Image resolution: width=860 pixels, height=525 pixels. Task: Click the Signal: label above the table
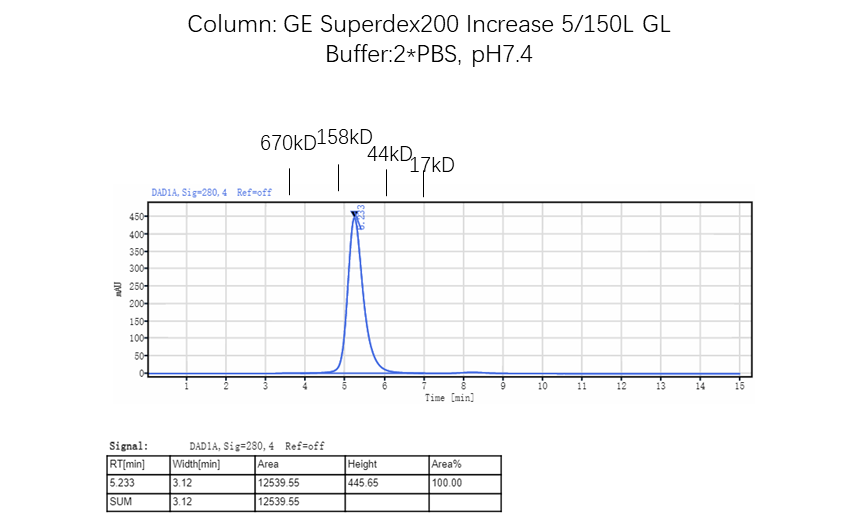(128, 446)
